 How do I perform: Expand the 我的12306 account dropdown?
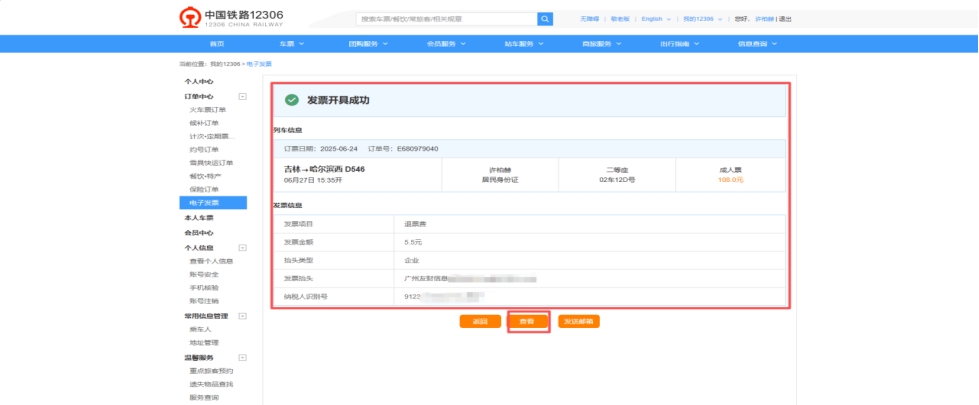click(x=702, y=19)
